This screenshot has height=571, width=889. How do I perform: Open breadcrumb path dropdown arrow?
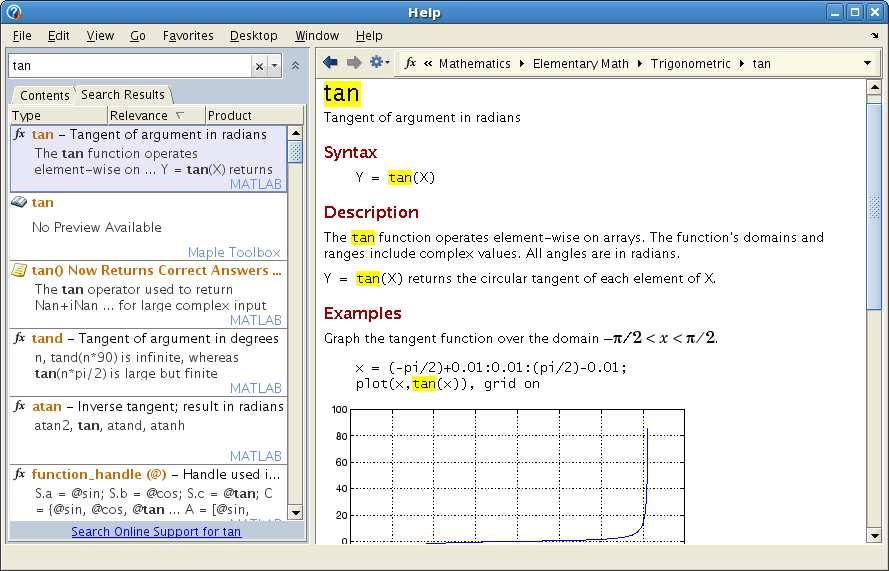(x=867, y=63)
